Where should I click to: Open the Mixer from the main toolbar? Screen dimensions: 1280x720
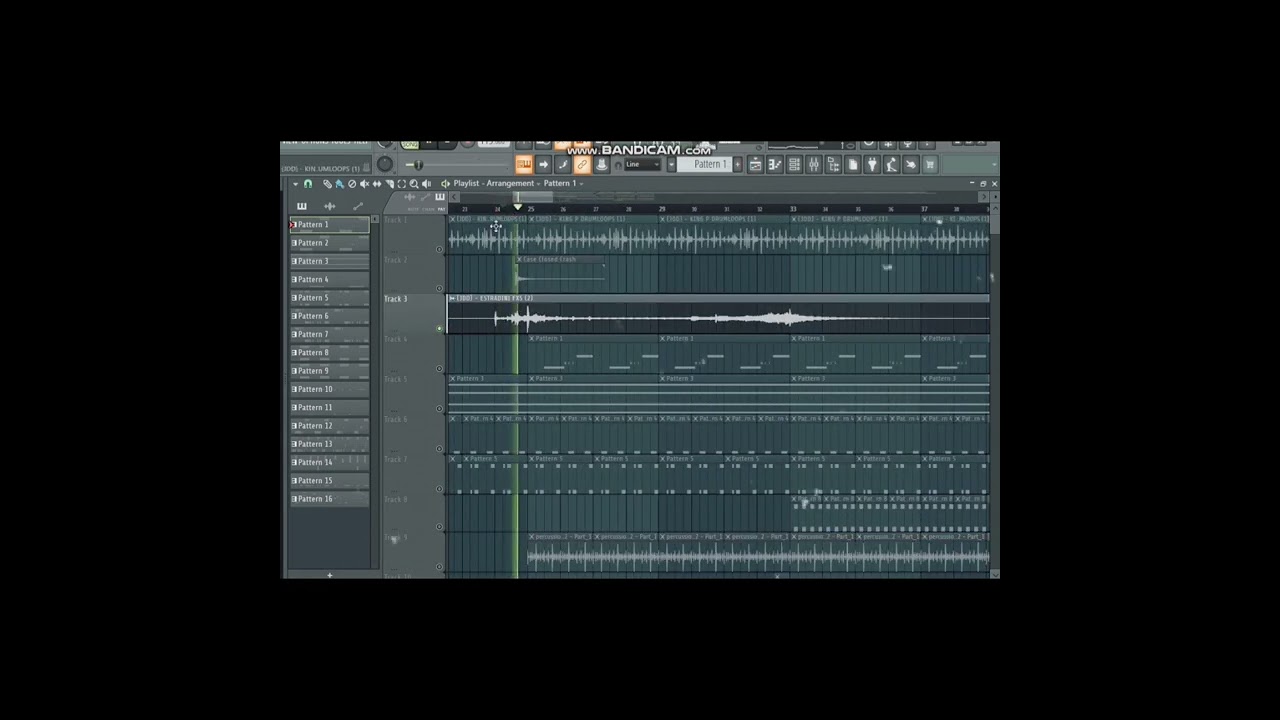(x=813, y=165)
